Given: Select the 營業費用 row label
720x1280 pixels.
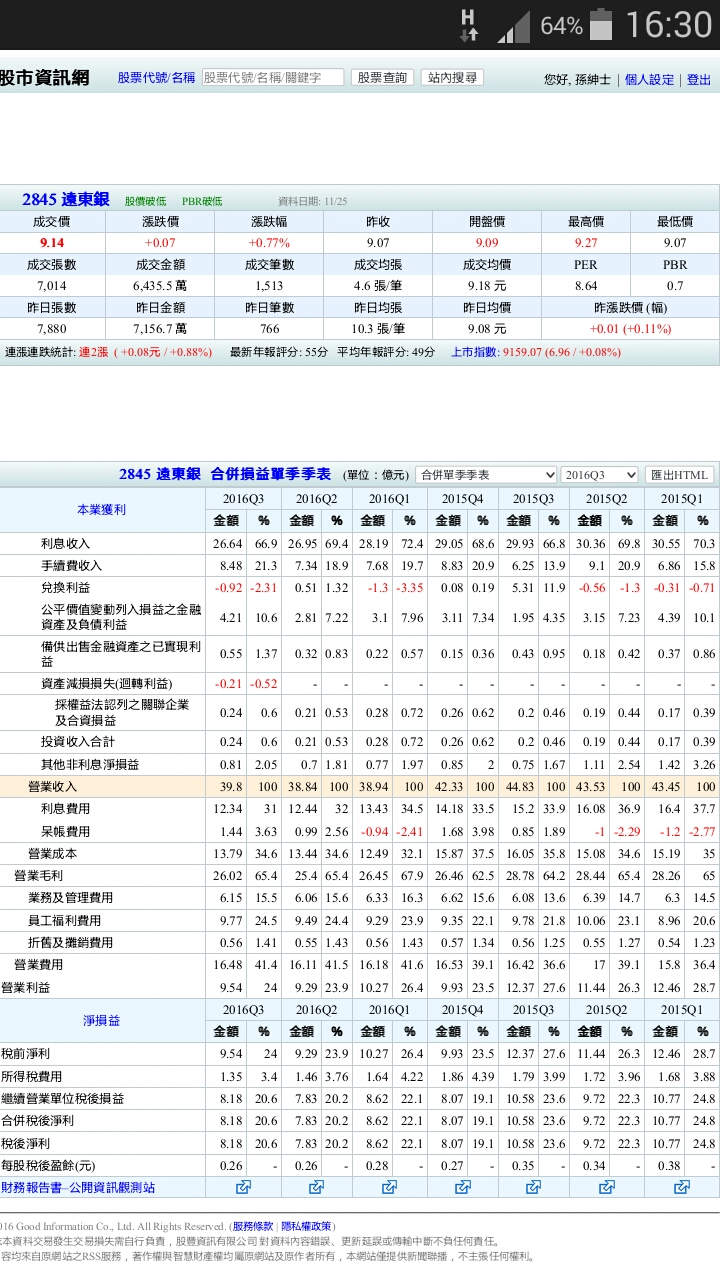Looking at the screenshot, I should pyautogui.click(x=39, y=965).
